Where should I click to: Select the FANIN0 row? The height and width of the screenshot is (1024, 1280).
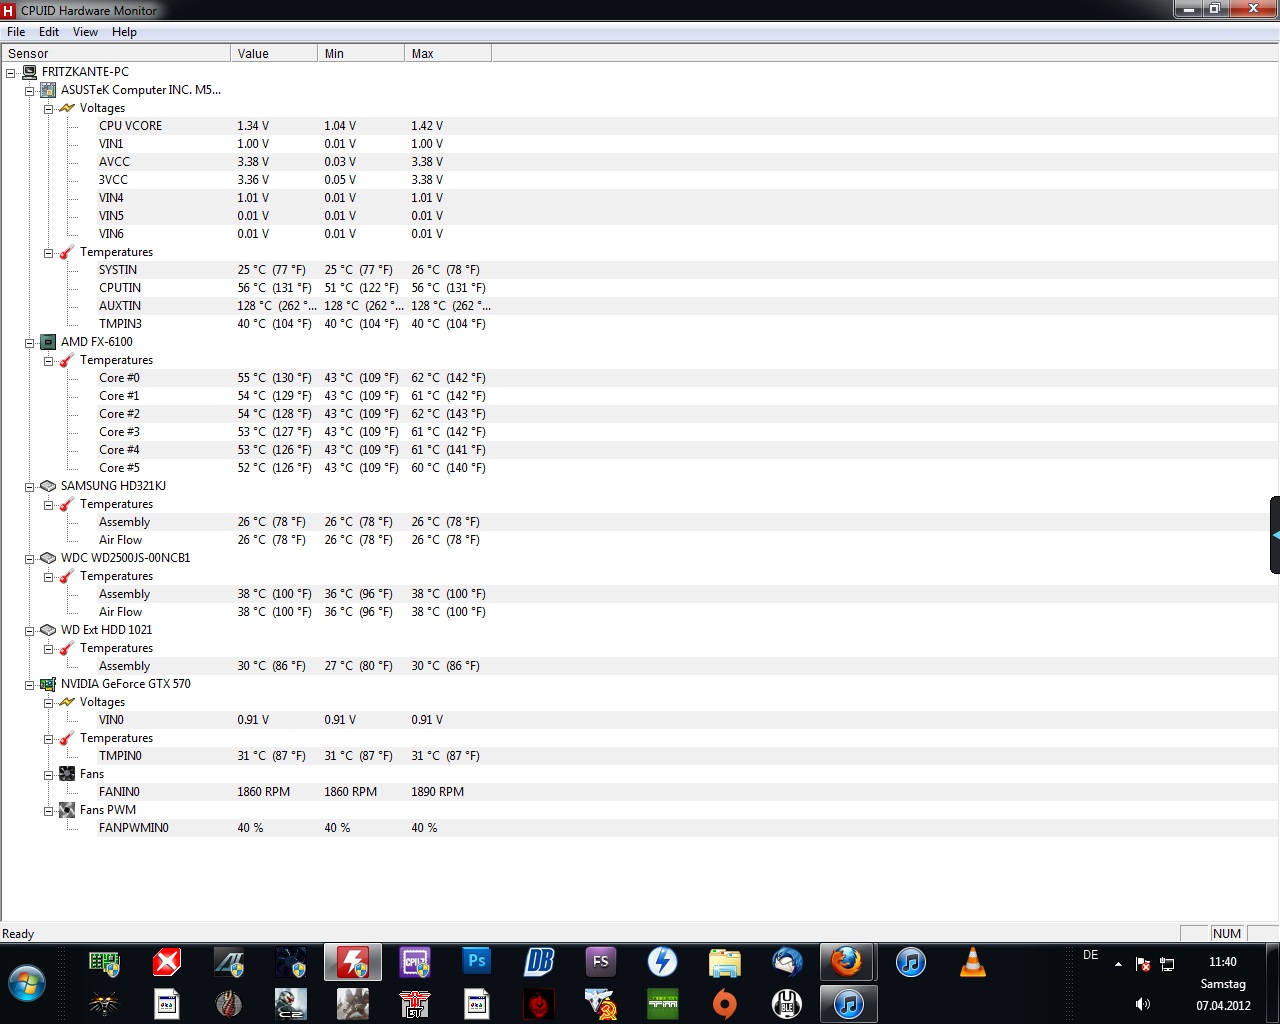coord(640,792)
